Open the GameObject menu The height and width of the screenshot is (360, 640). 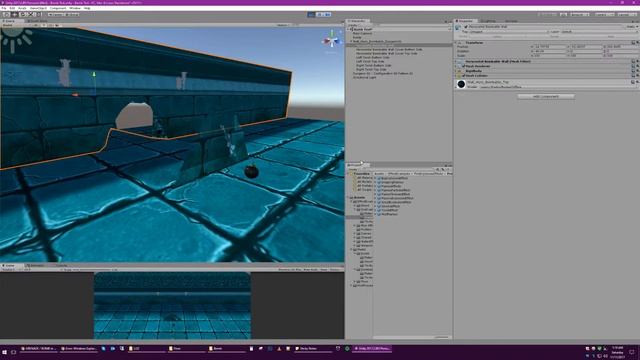[38, 8]
